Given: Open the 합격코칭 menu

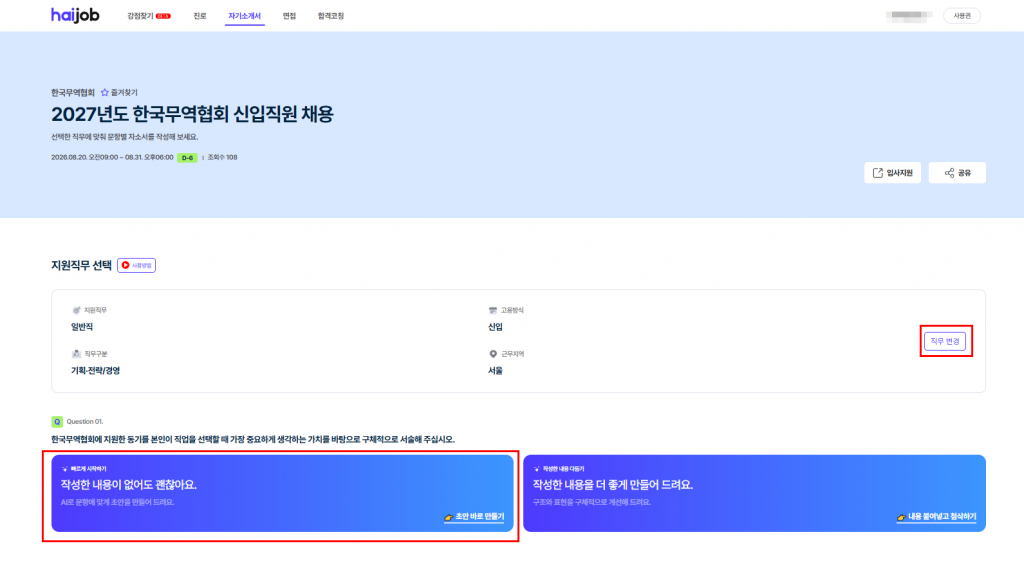Looking at the screenshot, I should pos(330,16).
